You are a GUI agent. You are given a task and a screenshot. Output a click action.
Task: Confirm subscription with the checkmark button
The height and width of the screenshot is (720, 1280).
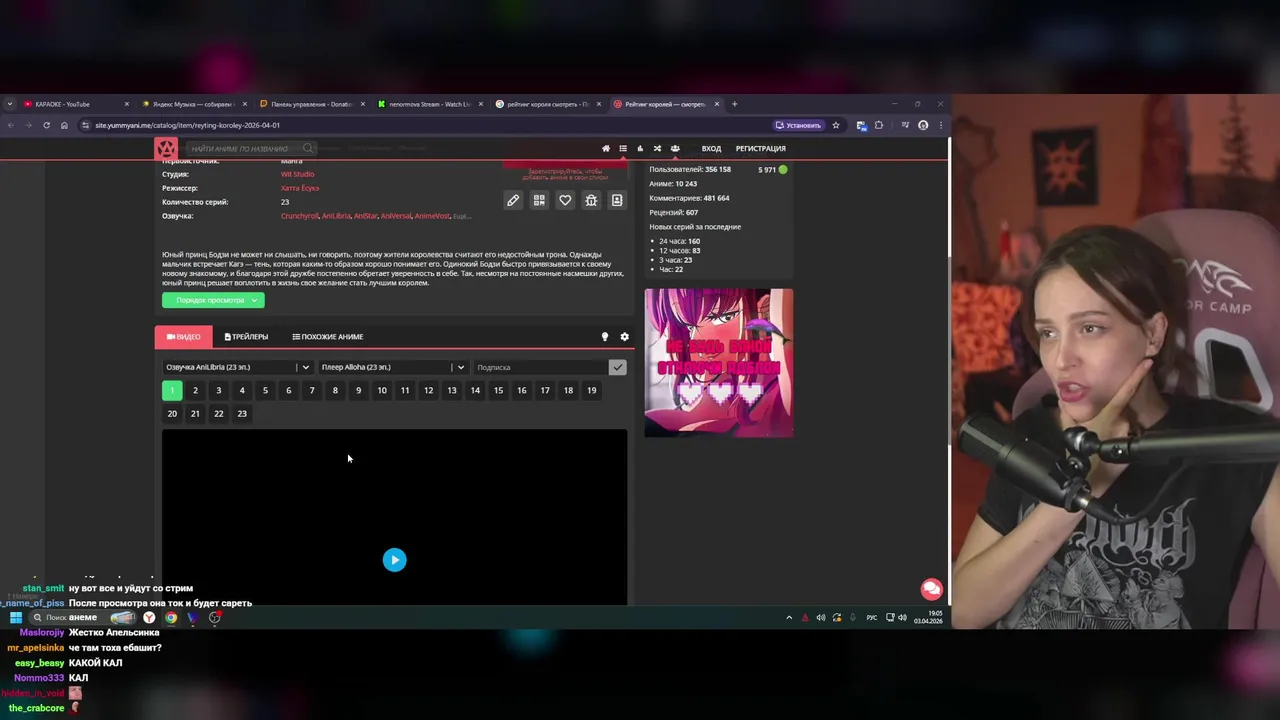tap(618, 367)
